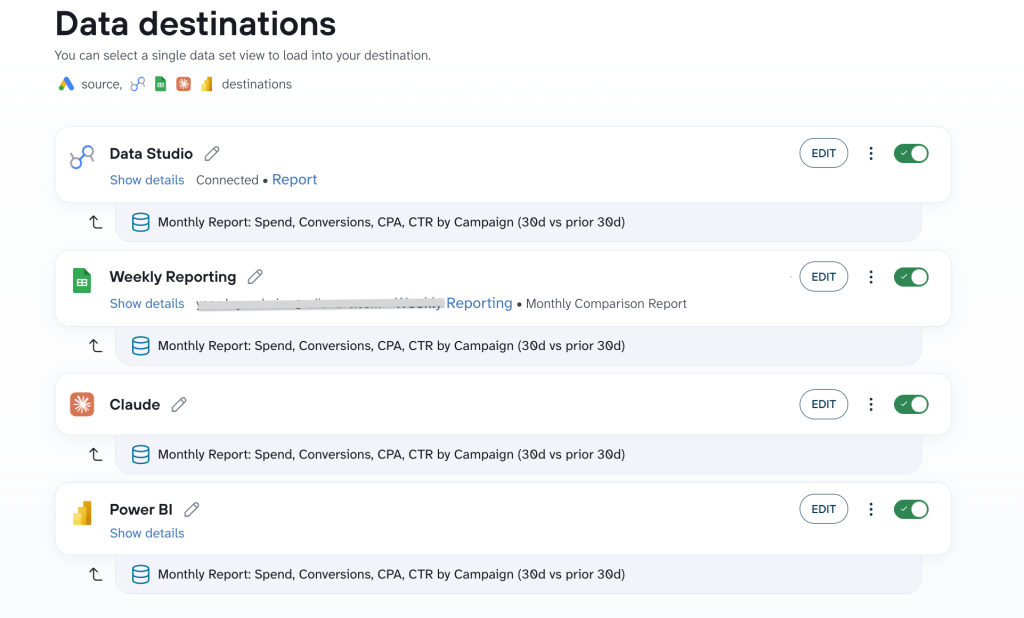Click the Data Studio card logo icon
Viewport: 1024px width, 618px height.
[82, 157]
